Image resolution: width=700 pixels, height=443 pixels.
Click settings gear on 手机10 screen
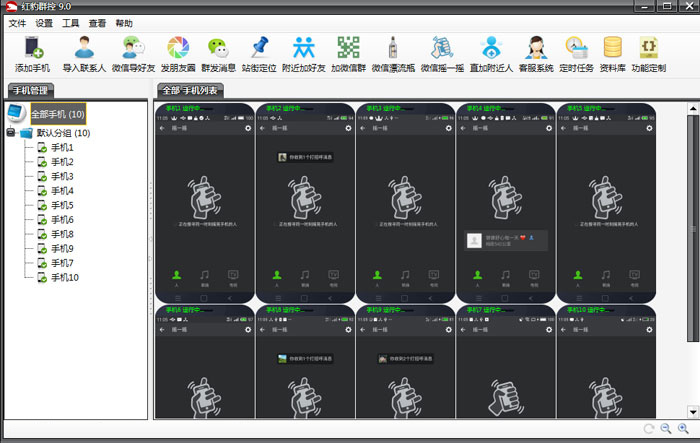(x=649, y=330)
